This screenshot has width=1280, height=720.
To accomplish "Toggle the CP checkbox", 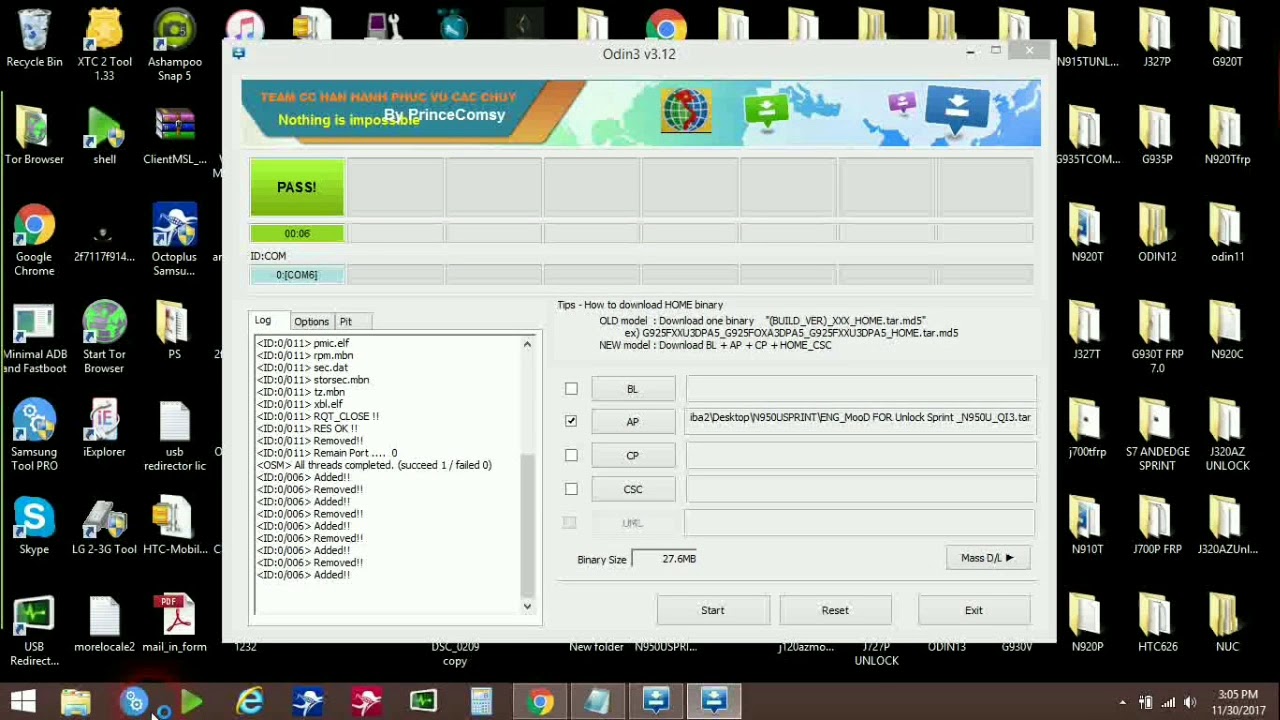I will coord(571,455).
